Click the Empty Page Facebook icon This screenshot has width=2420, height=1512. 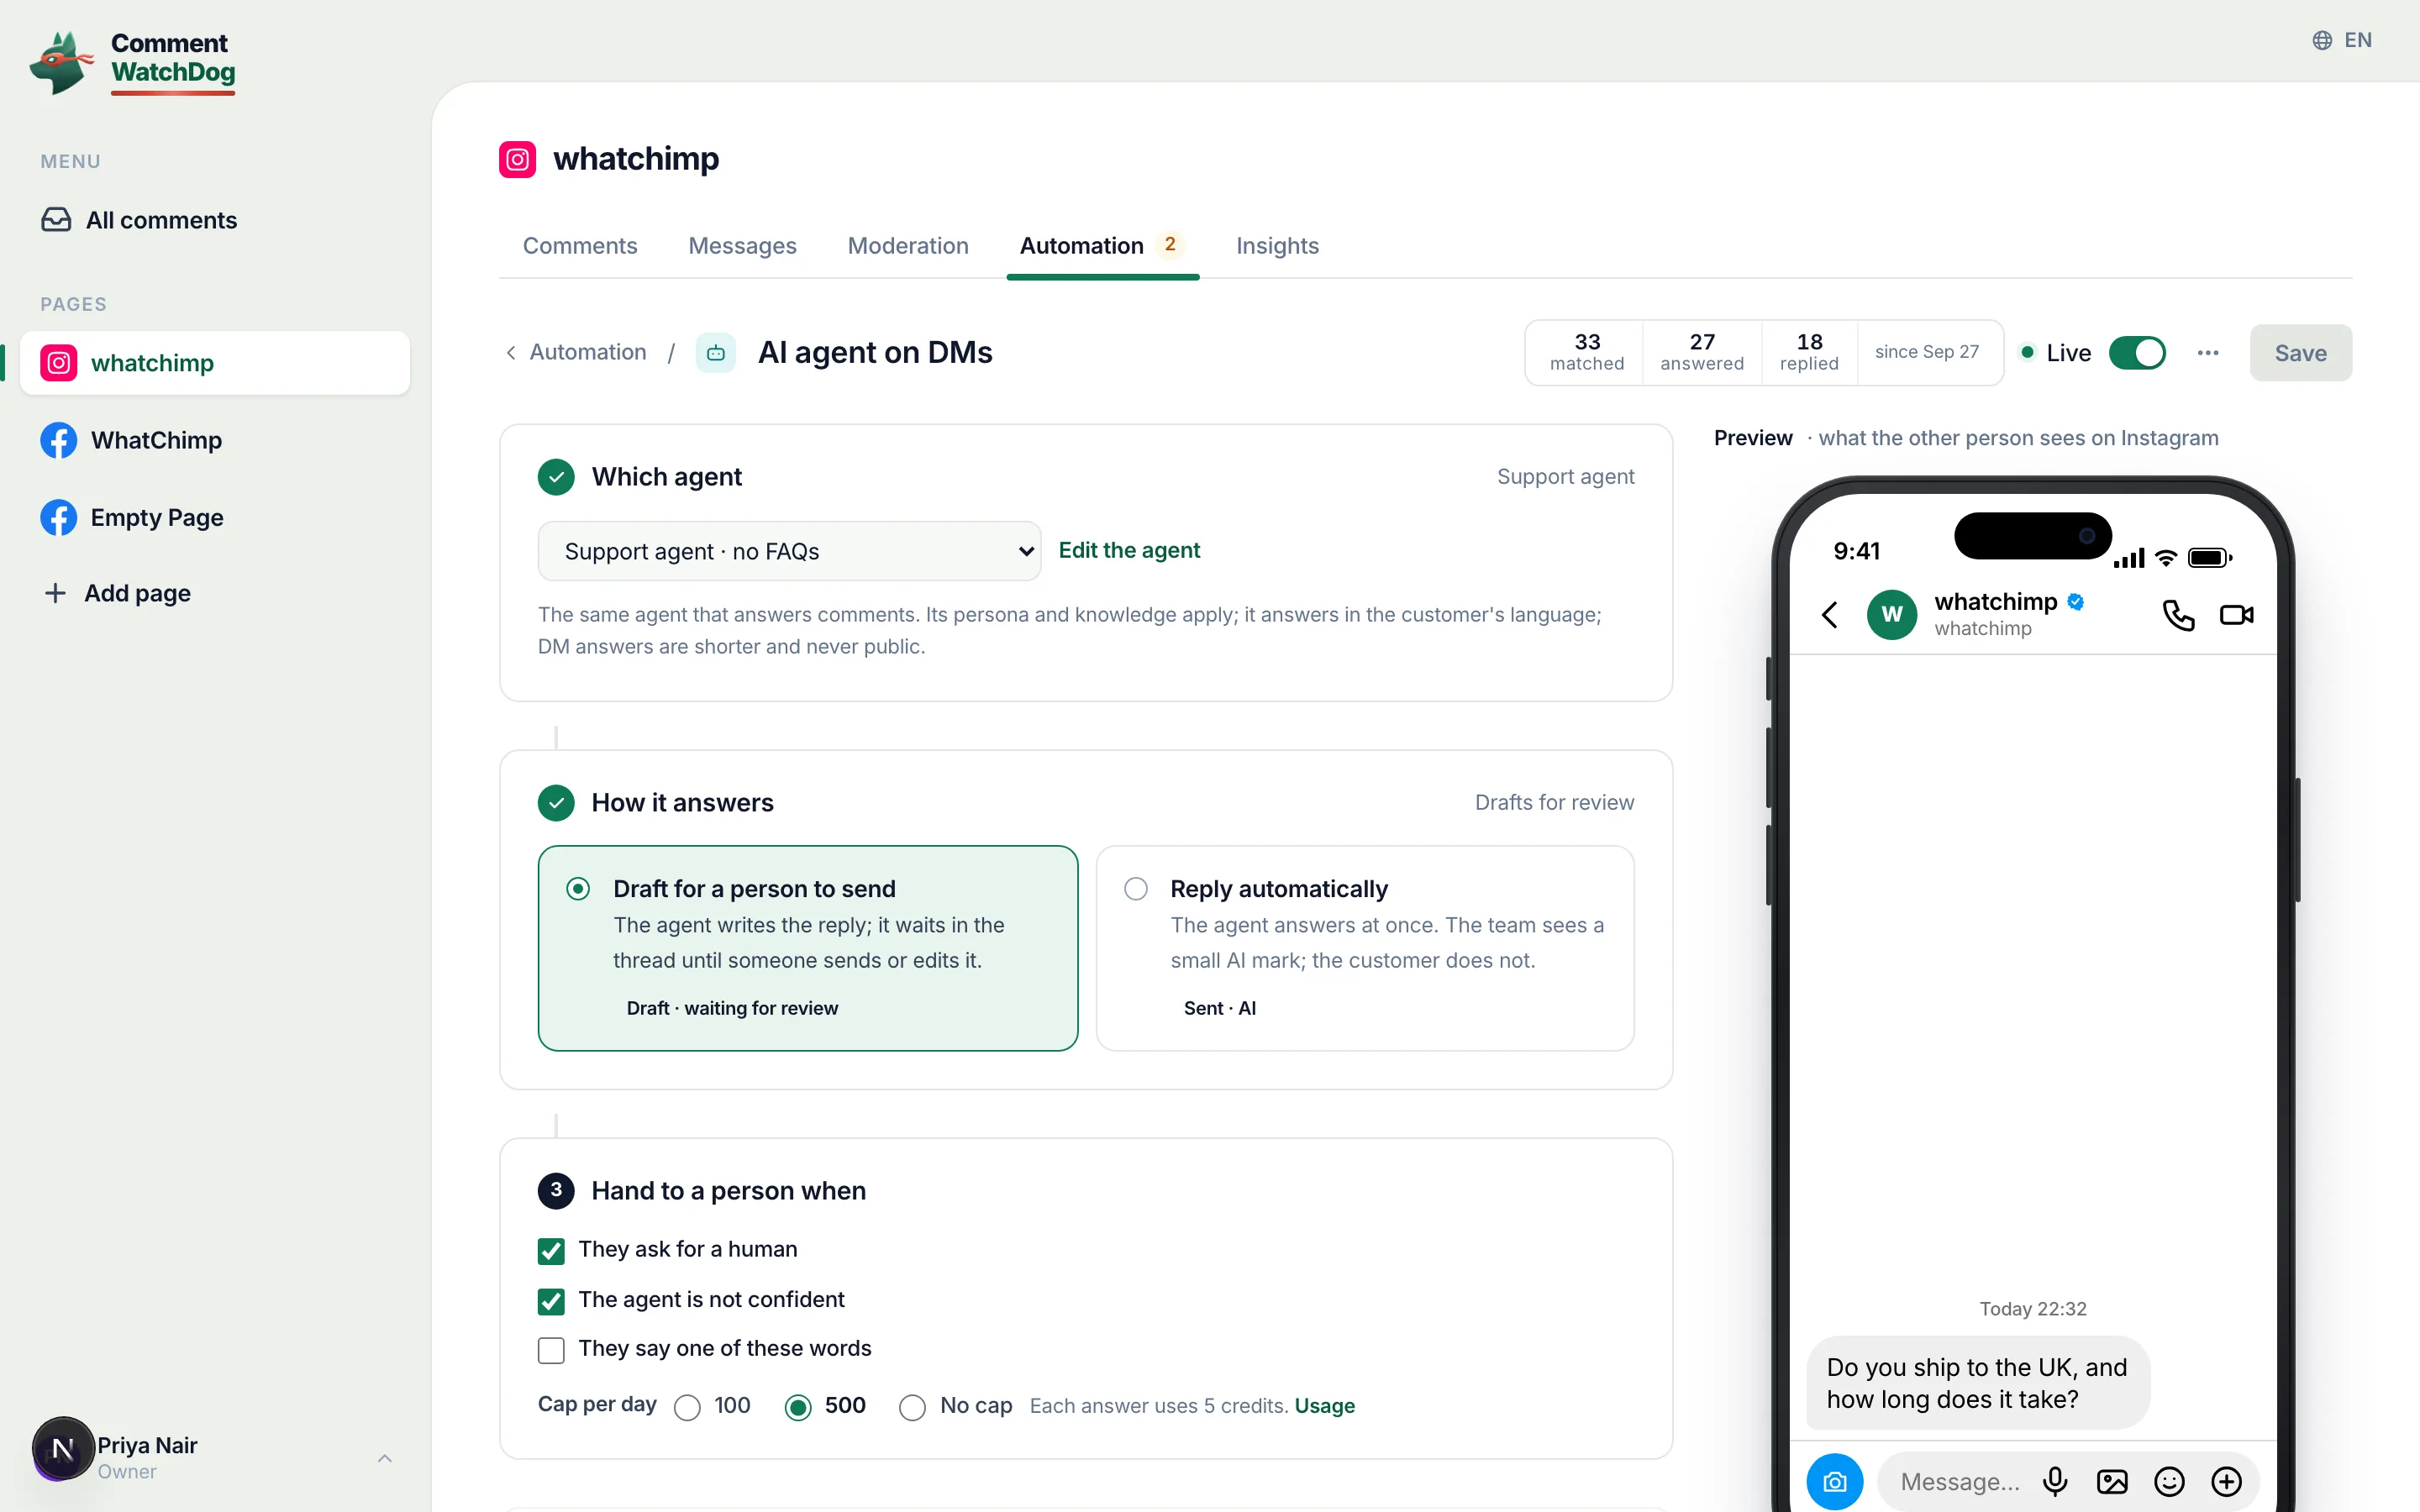tap(59, 517)
